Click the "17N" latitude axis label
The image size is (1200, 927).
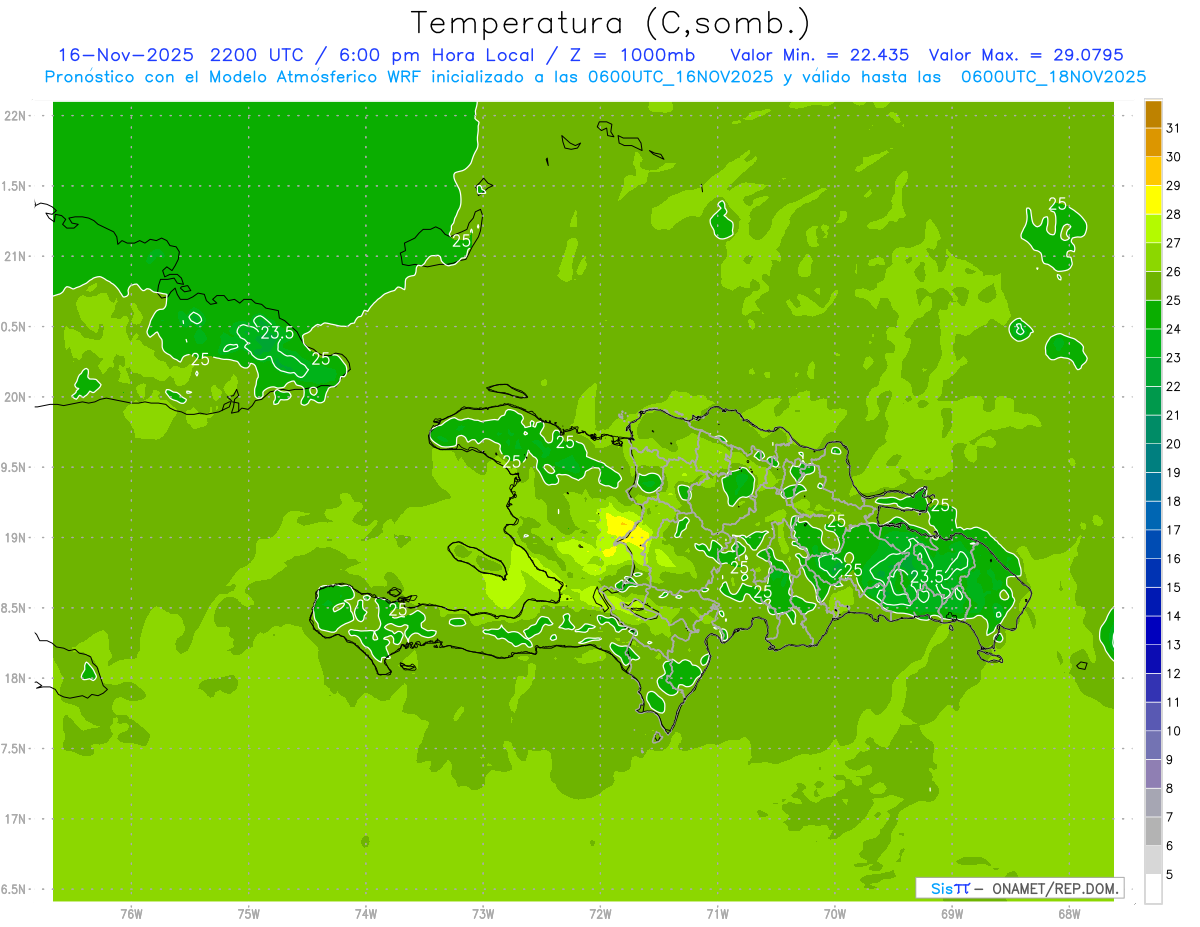point(16,819)
